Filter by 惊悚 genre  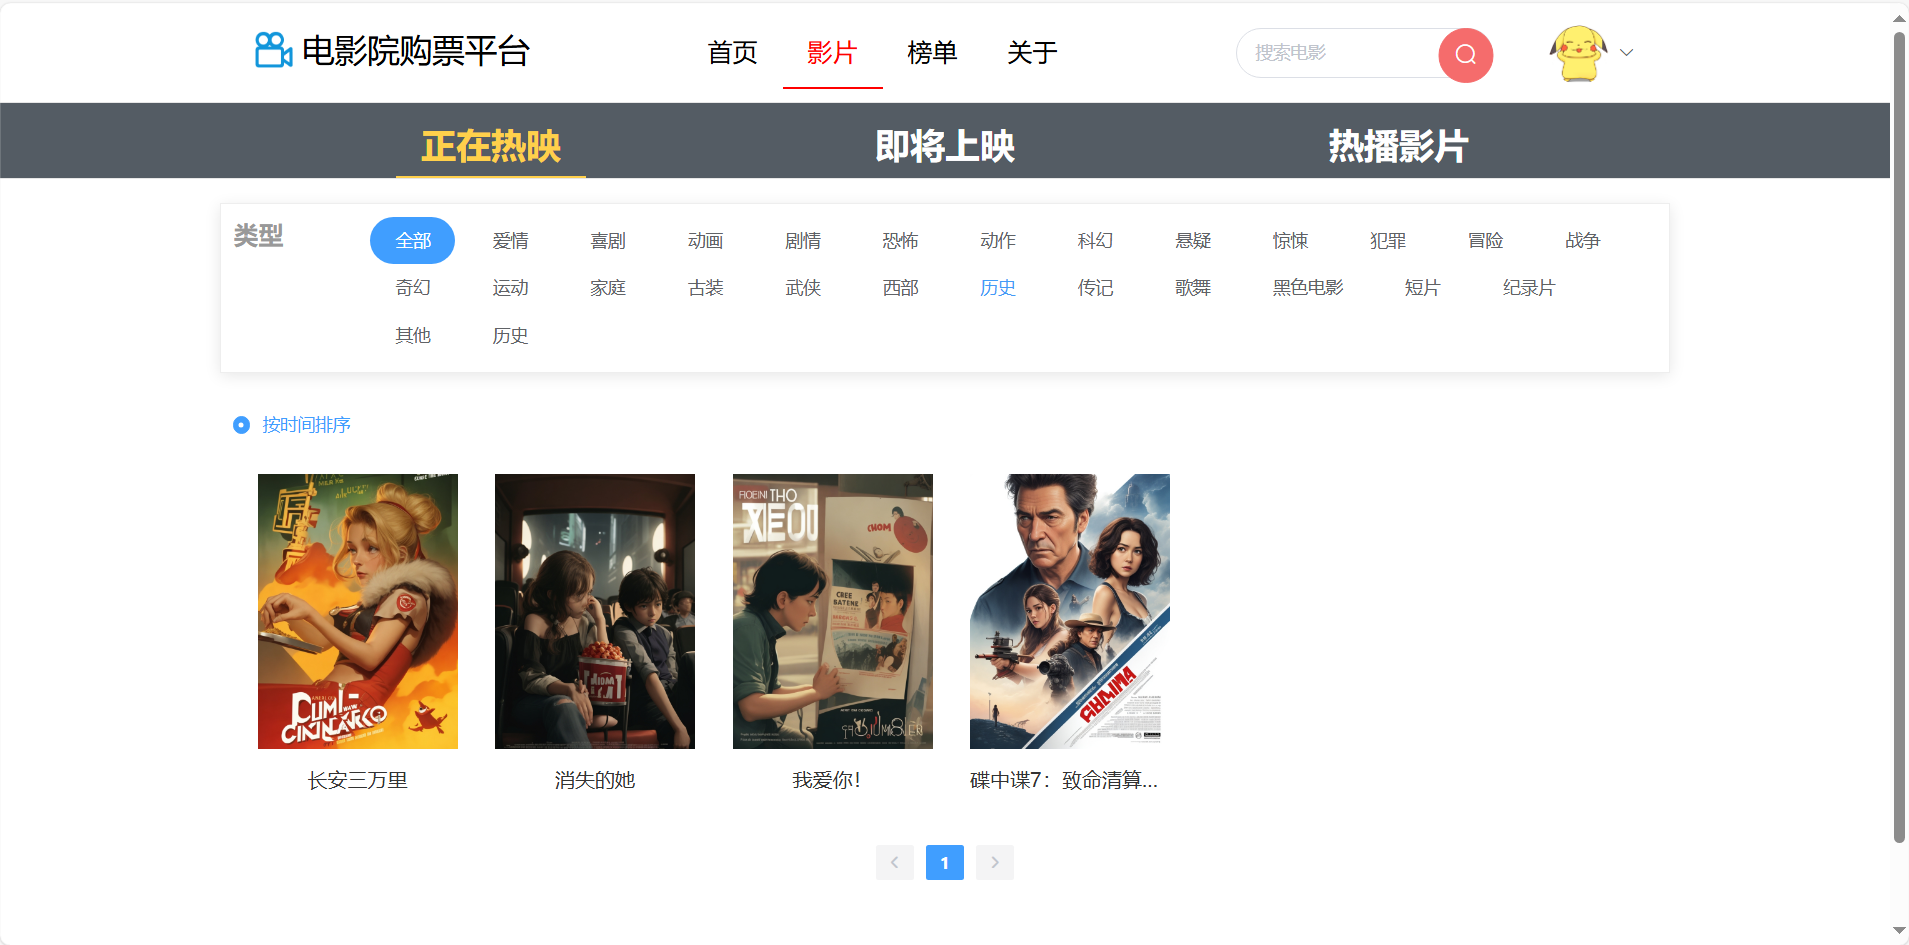(x=1291, y=241)
